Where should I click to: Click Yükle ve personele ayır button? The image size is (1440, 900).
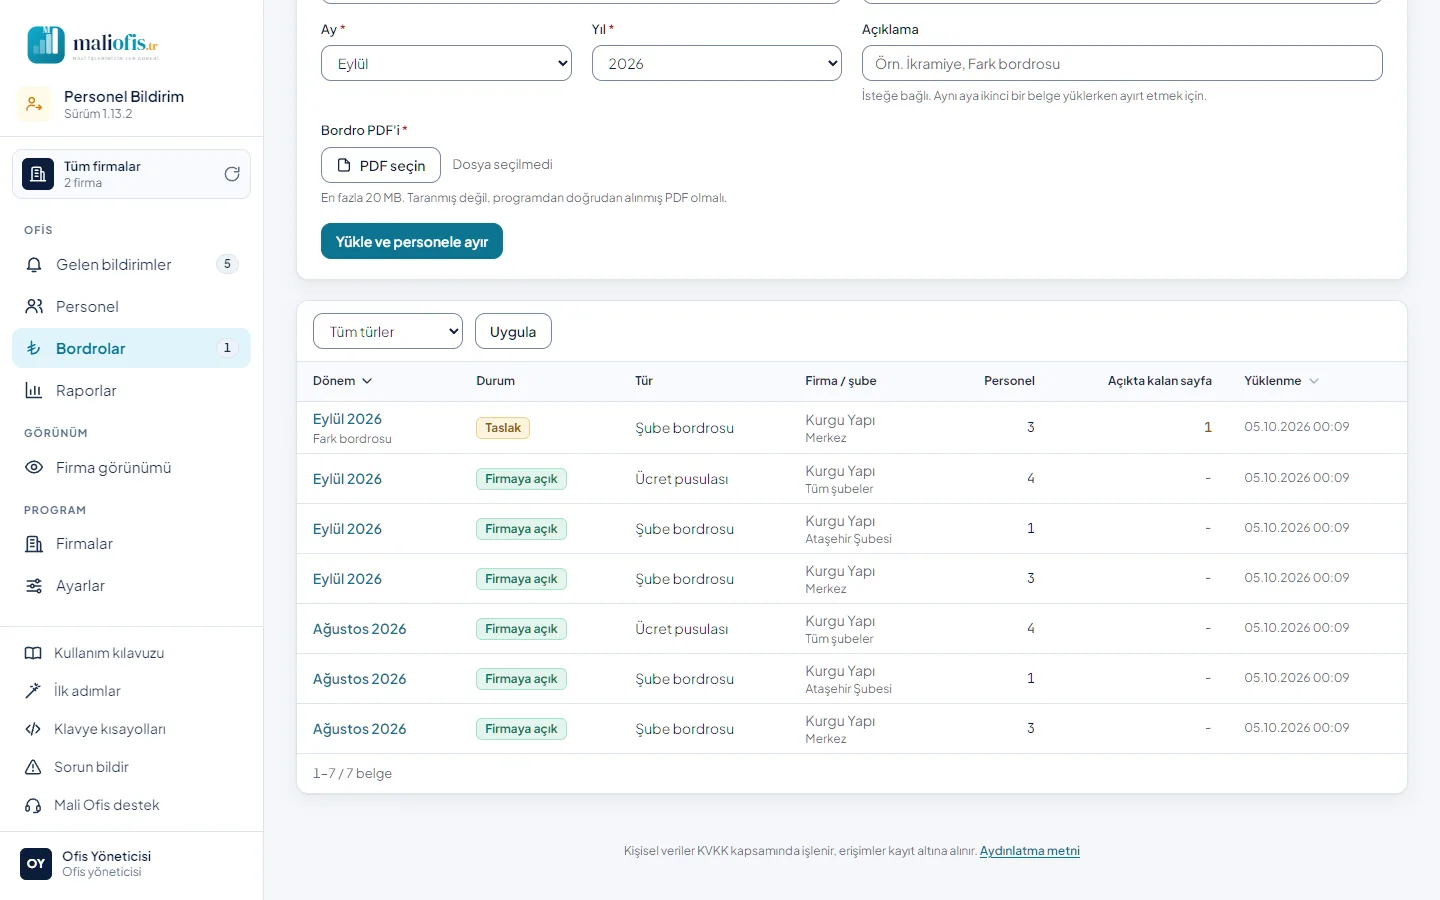[412, 241]
